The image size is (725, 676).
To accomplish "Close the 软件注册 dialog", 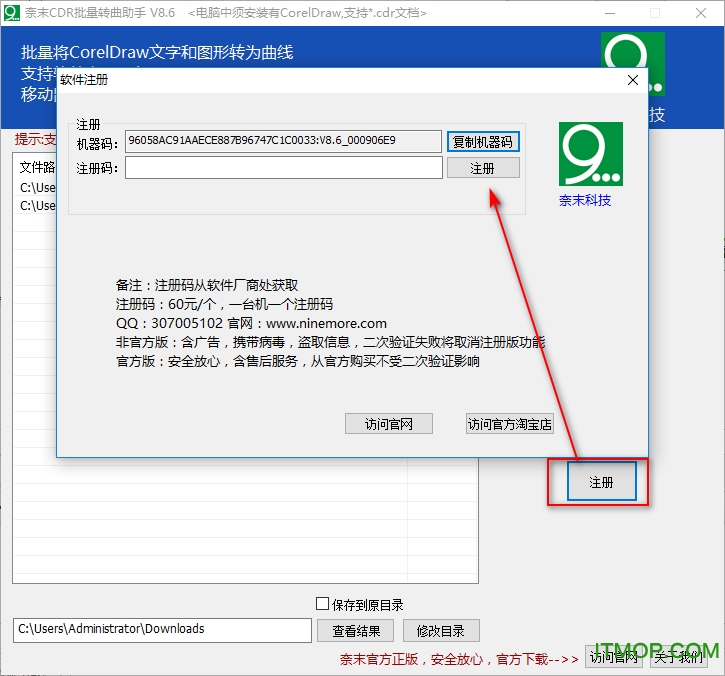I will click(x=631, y=80).
